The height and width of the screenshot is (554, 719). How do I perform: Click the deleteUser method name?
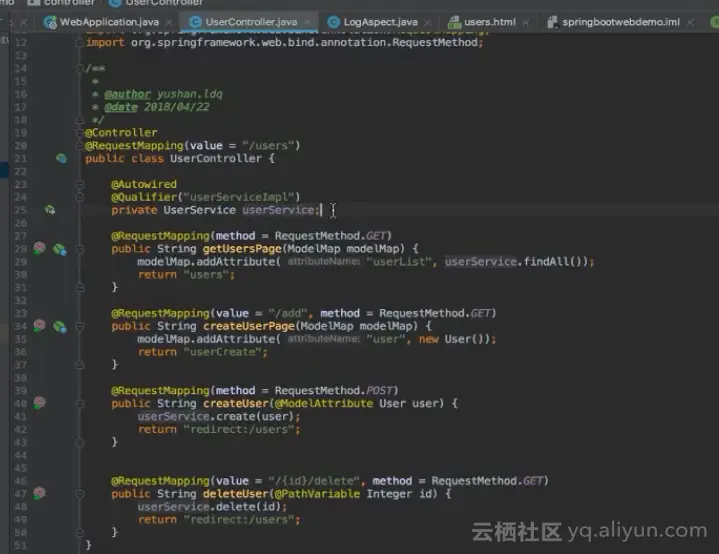pyautogui.click(x=236, y=494)
